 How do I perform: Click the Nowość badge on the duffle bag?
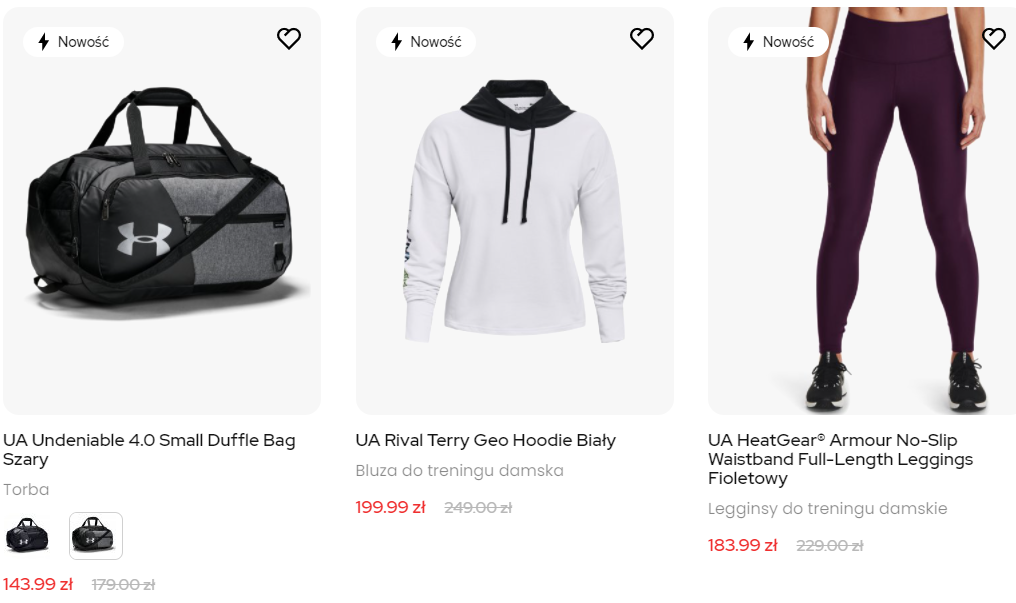pos(73,42)
